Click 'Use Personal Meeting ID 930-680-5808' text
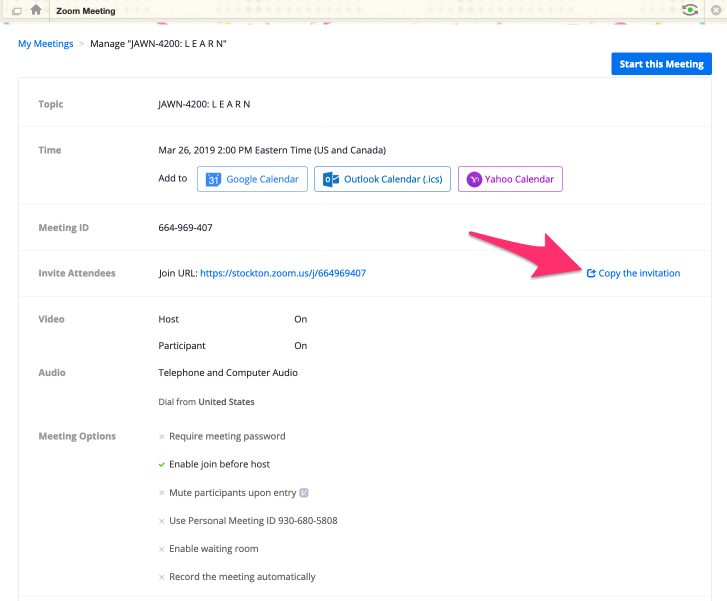Image resolution: width=727 pixels, height=601 pixels. (253, 521)
